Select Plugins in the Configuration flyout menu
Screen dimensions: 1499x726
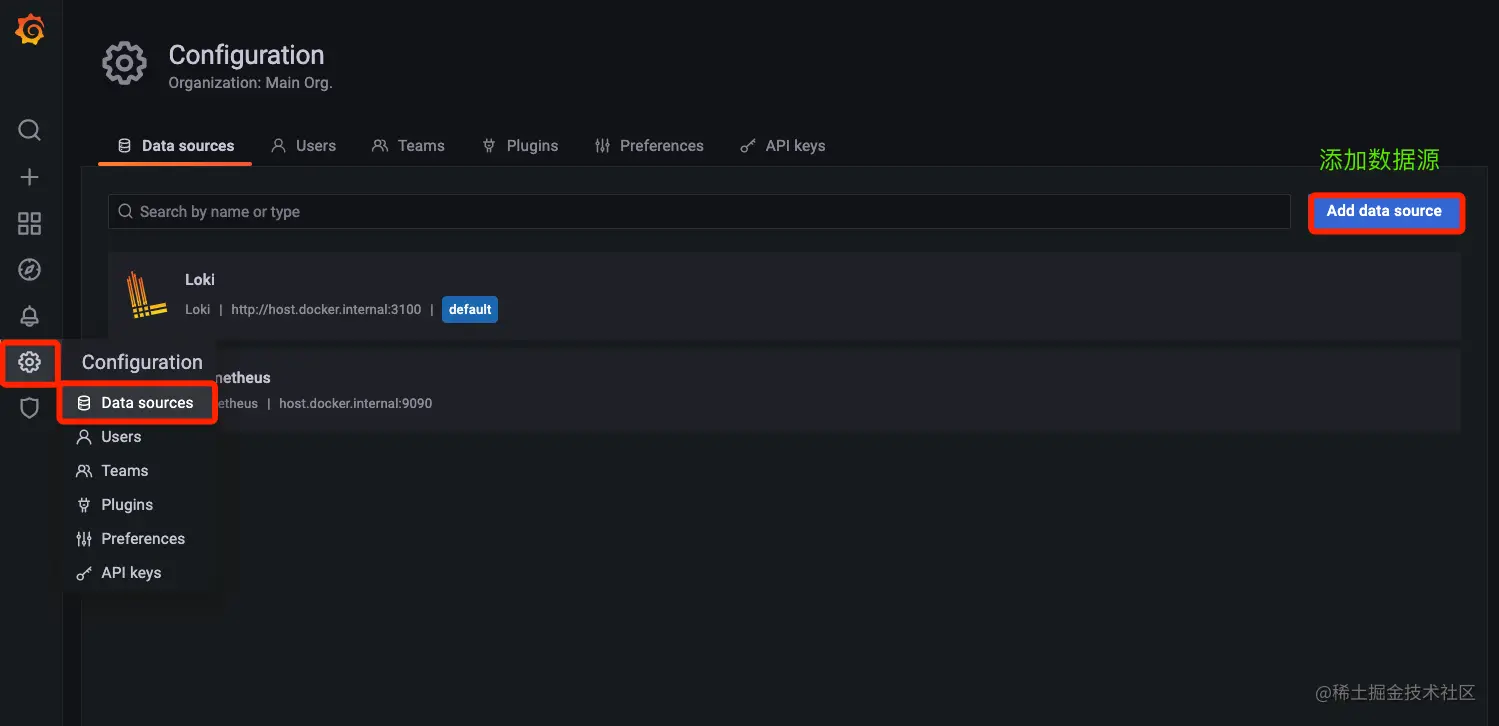click(127, 505)
